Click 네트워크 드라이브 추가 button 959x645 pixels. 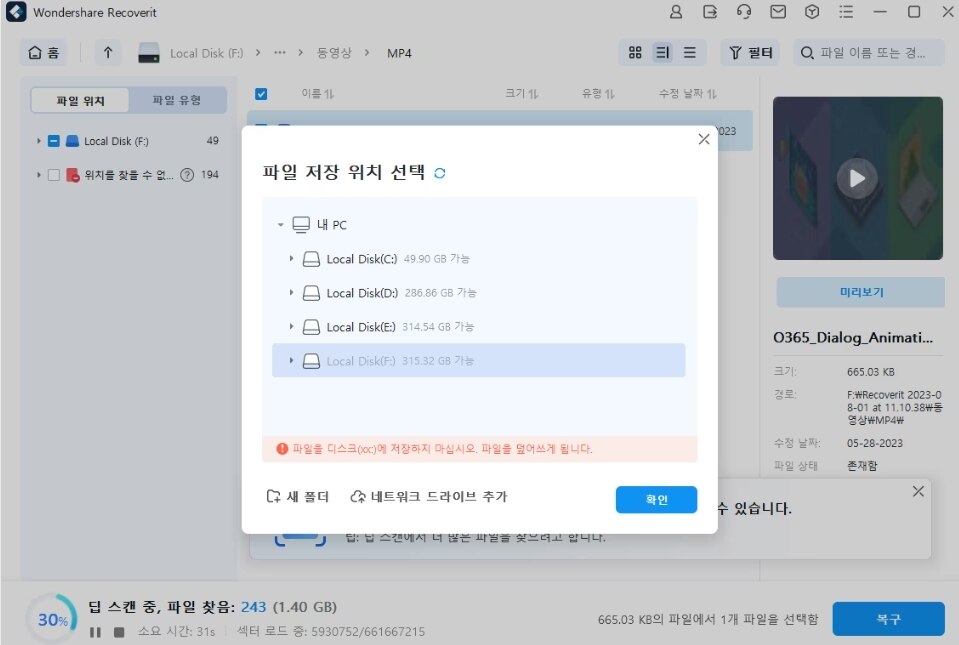429,496
